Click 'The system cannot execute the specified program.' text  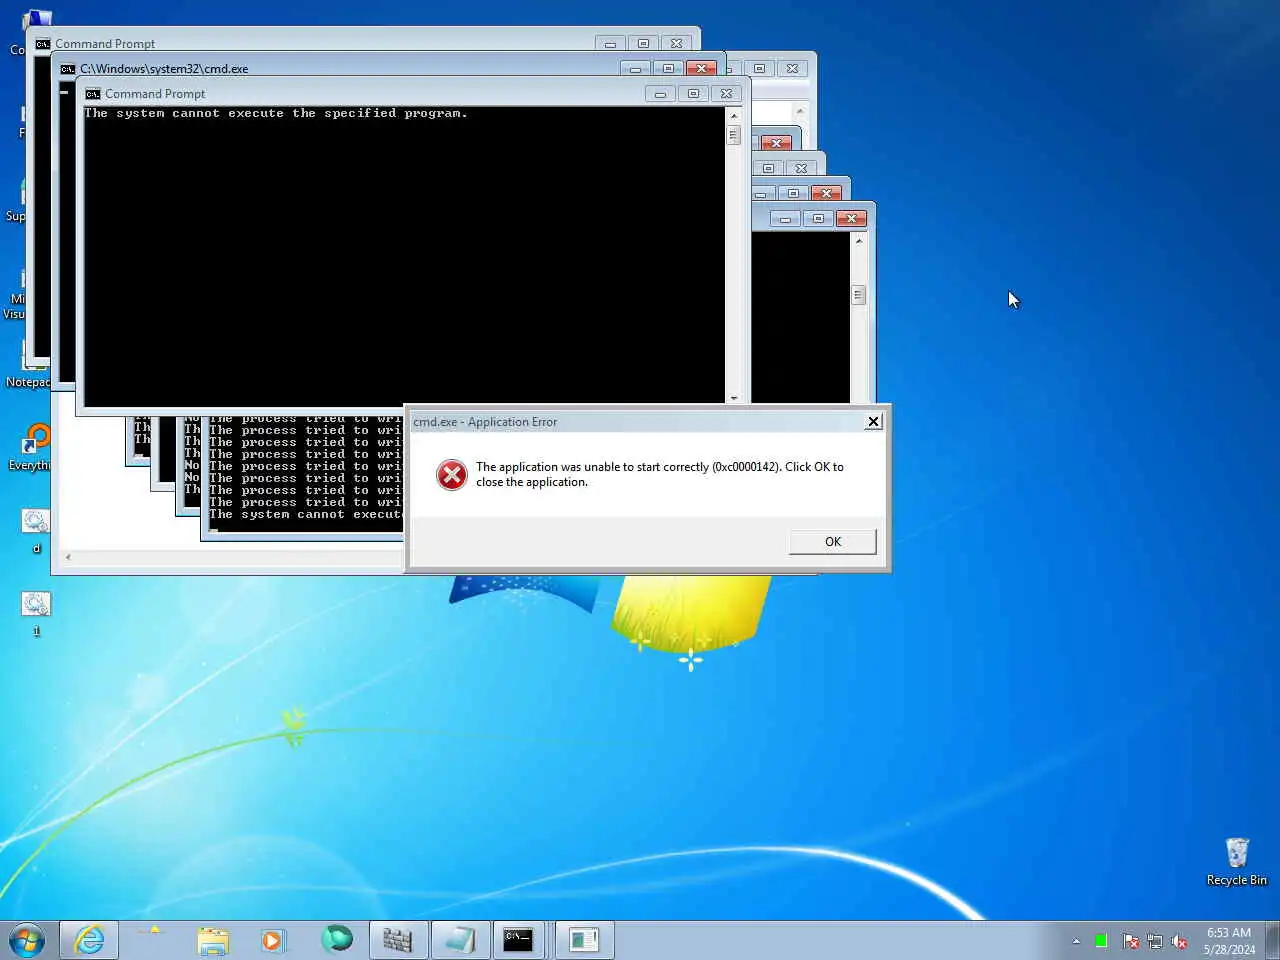pyautogui.click(x=276, y=114)
